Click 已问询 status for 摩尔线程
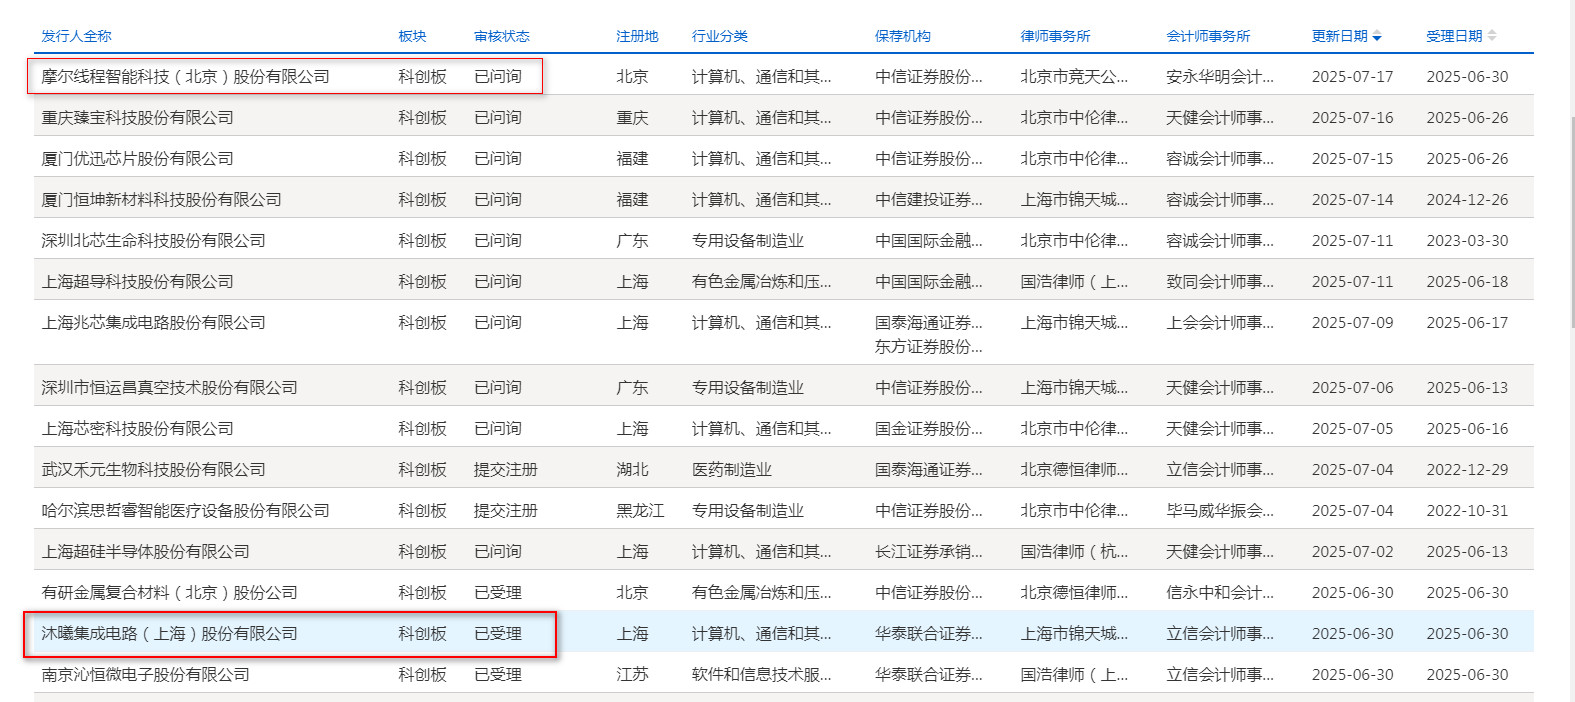 coord(498,77)
